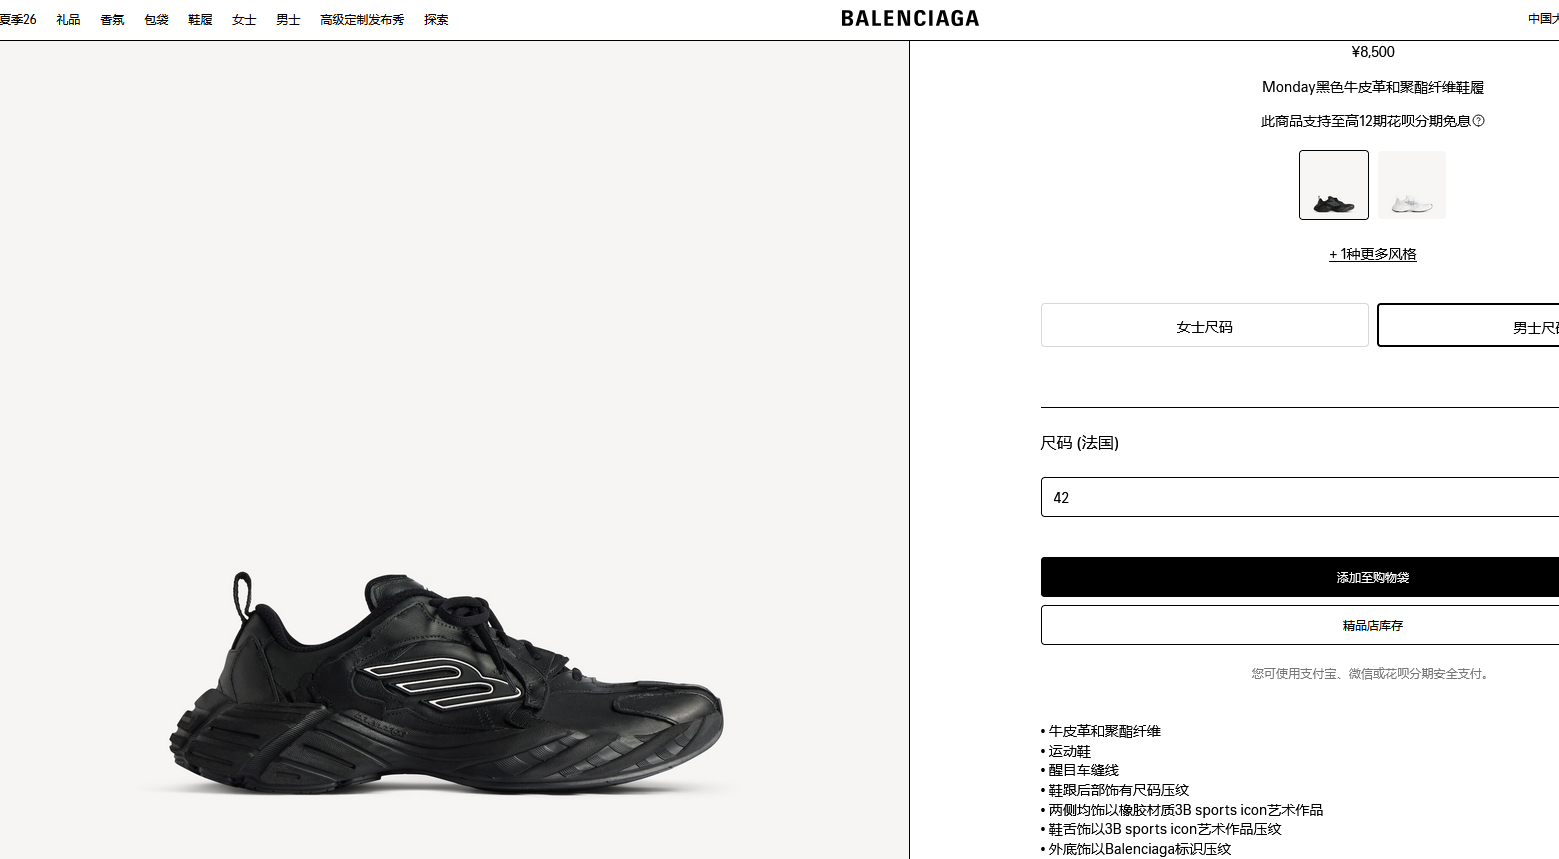The height and width of the screenshot is (859, 1559).
Task: Open the Huabei installment help icon
Action: 1478,121
